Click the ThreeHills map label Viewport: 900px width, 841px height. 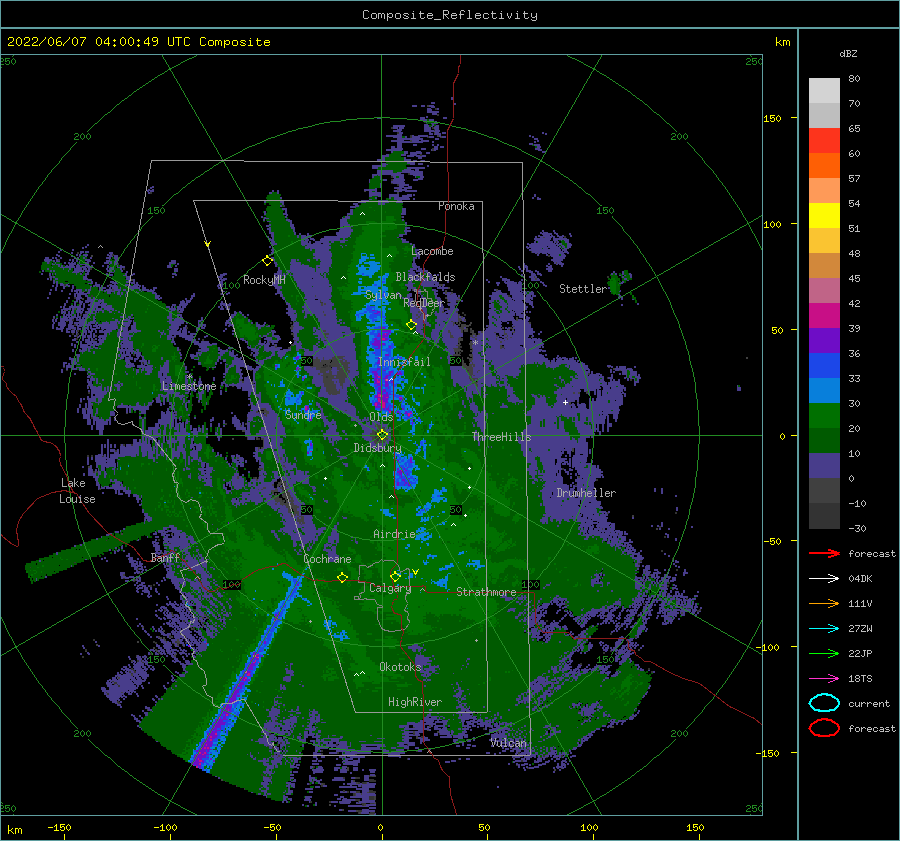click(x=502, y=437)
